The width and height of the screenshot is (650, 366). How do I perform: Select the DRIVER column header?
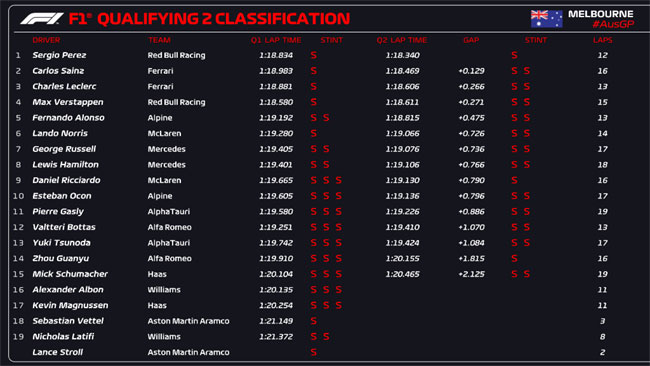(x=46, y=40)
